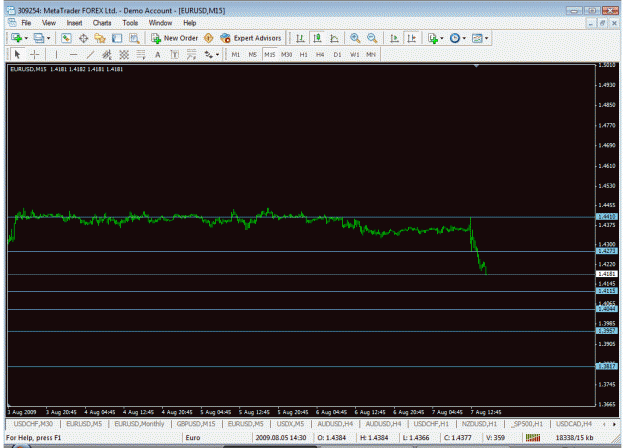Open the View menu
This screenshot has width=625, height=448.
[49, 23]
